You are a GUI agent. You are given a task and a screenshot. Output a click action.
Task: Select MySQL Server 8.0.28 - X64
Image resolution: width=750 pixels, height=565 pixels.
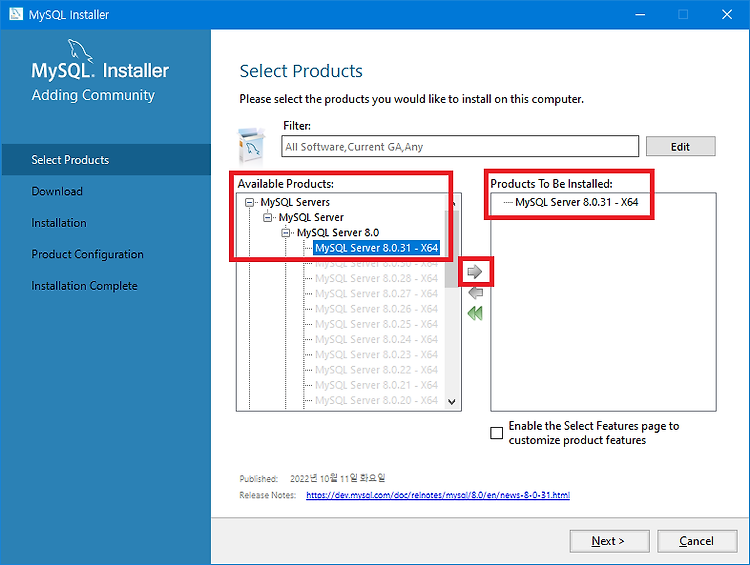pos(376,278)
